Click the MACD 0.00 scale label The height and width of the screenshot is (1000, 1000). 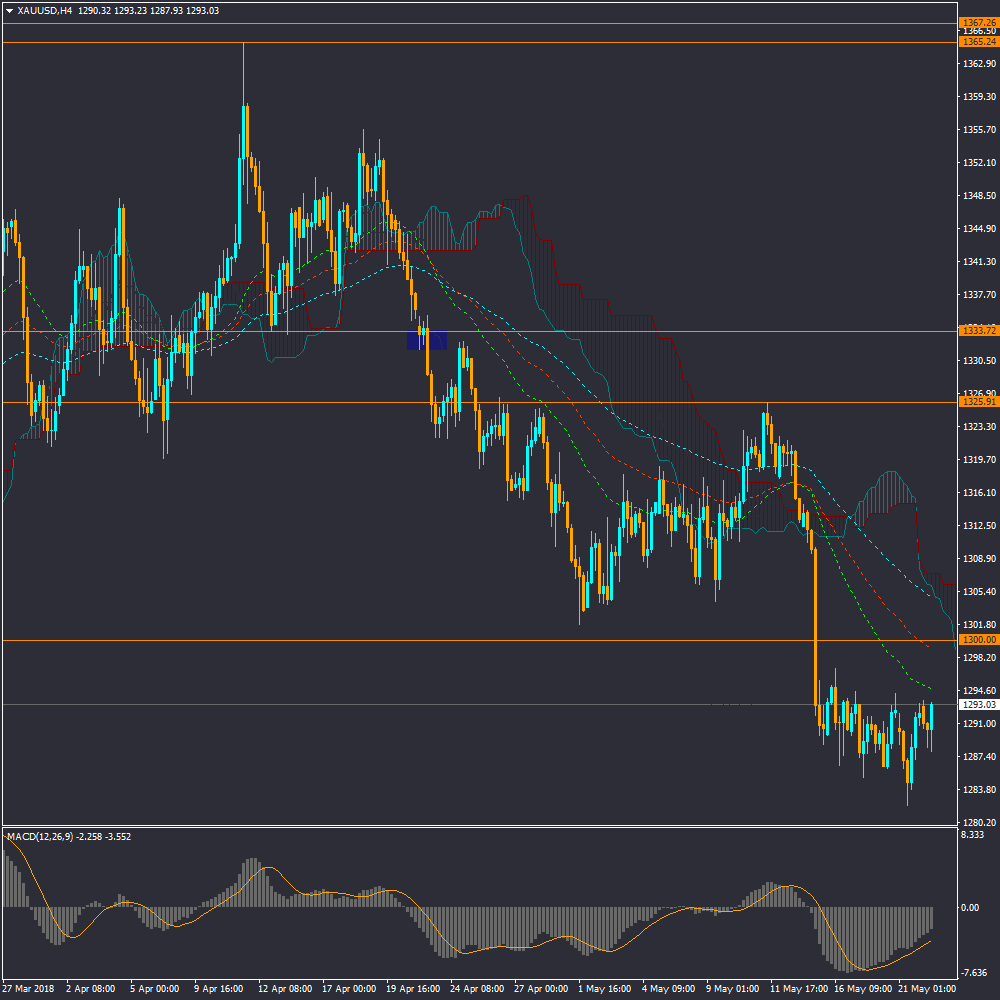click(970, 908)
